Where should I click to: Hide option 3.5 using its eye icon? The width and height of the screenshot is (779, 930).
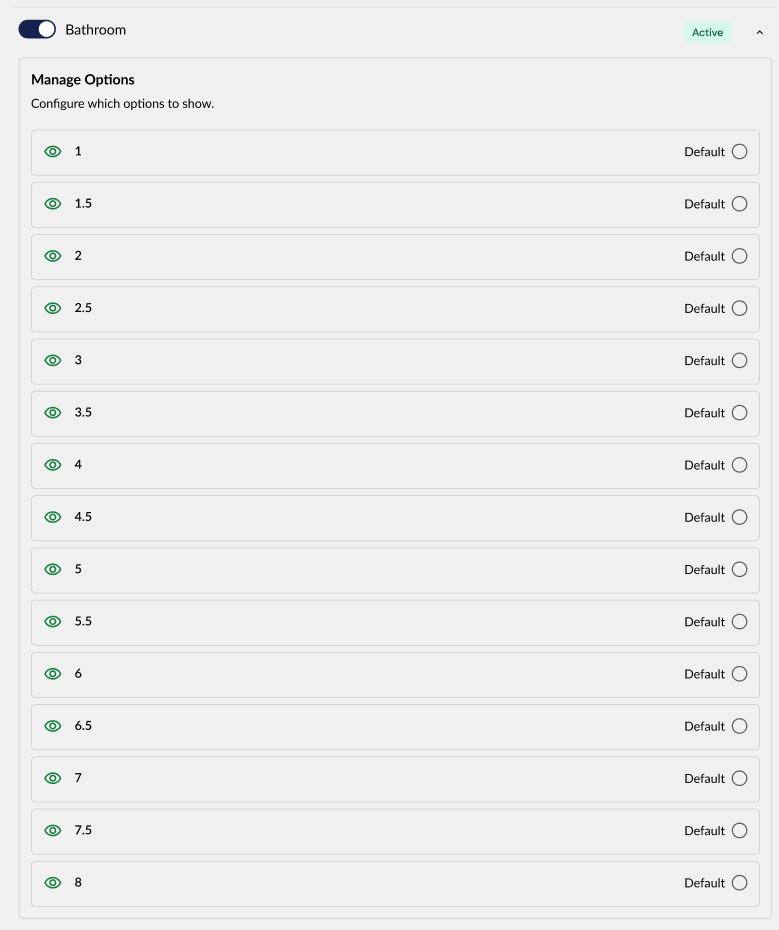(53, 413)
